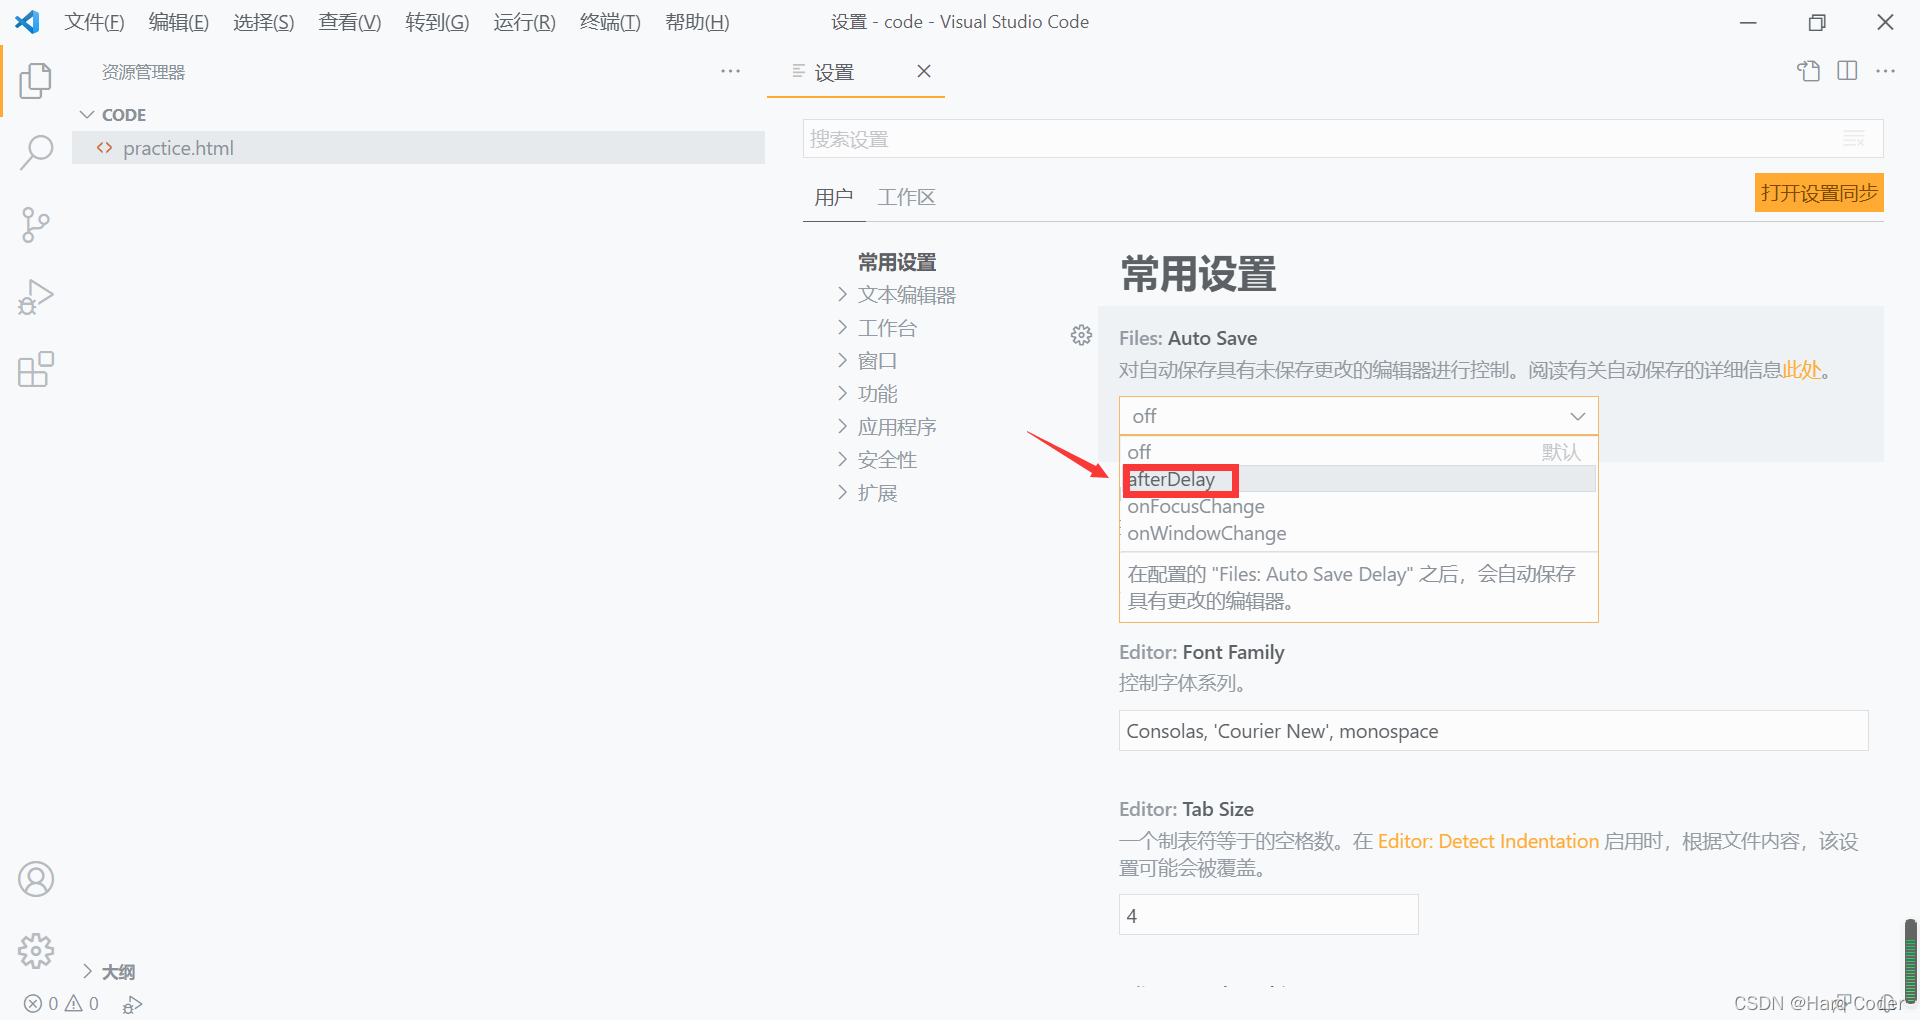Click the debug status bar icon
Viewport: 1920px width, 1020px height.
132,1004
